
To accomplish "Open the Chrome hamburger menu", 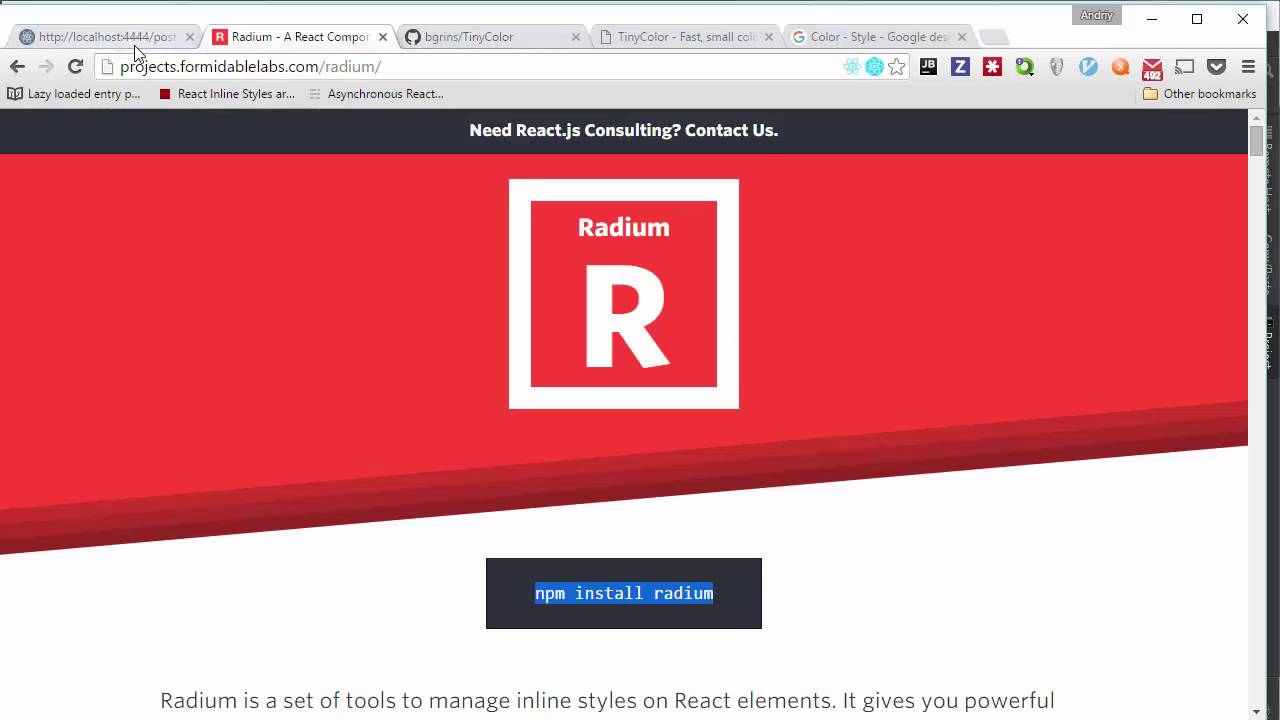I will pyautogui.click(x=1248, y=67).
